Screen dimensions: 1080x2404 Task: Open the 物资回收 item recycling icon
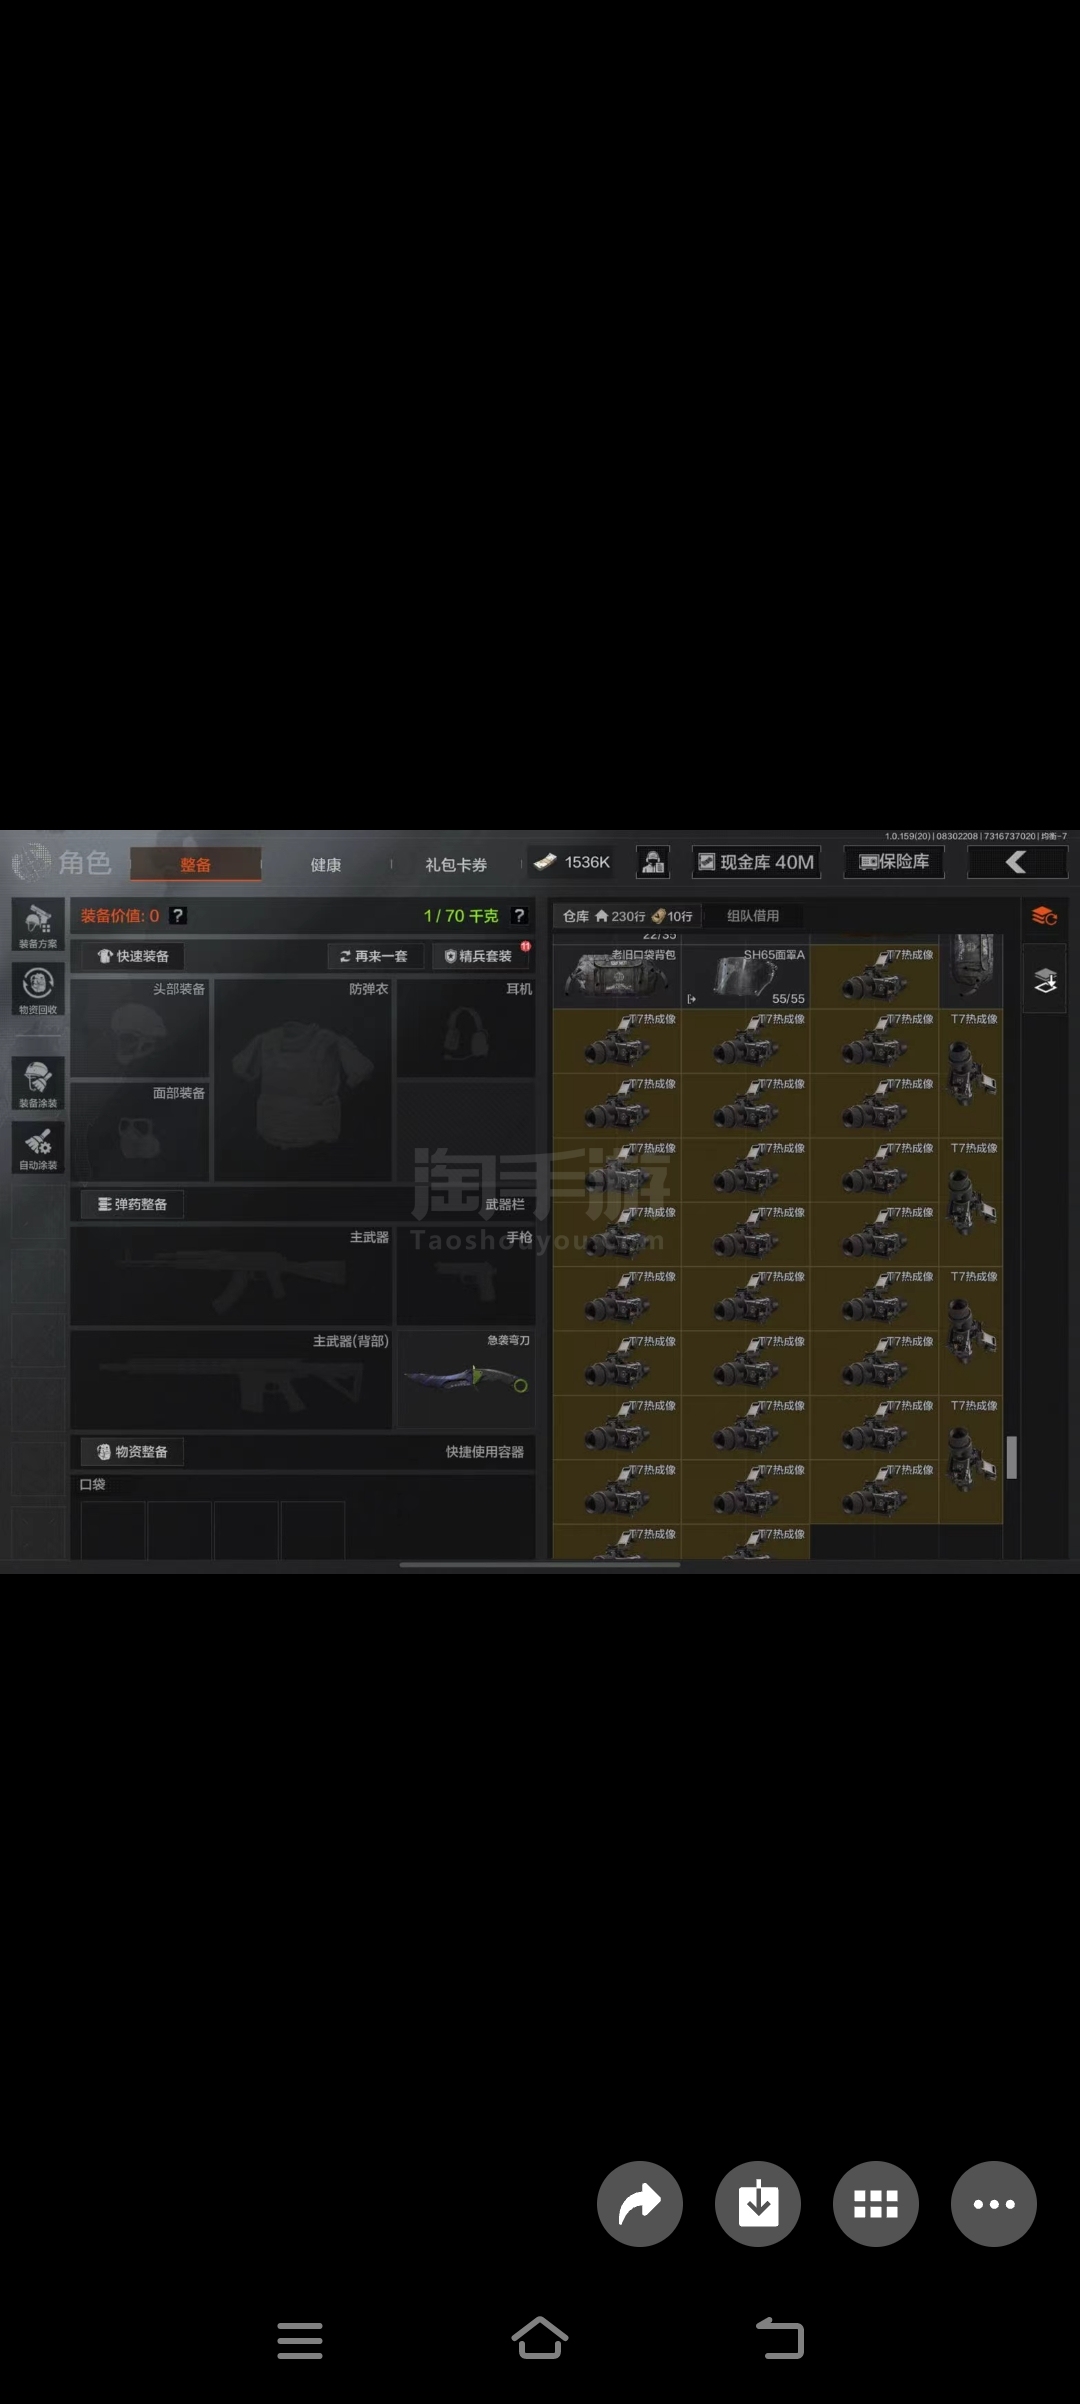coord(38,990)
